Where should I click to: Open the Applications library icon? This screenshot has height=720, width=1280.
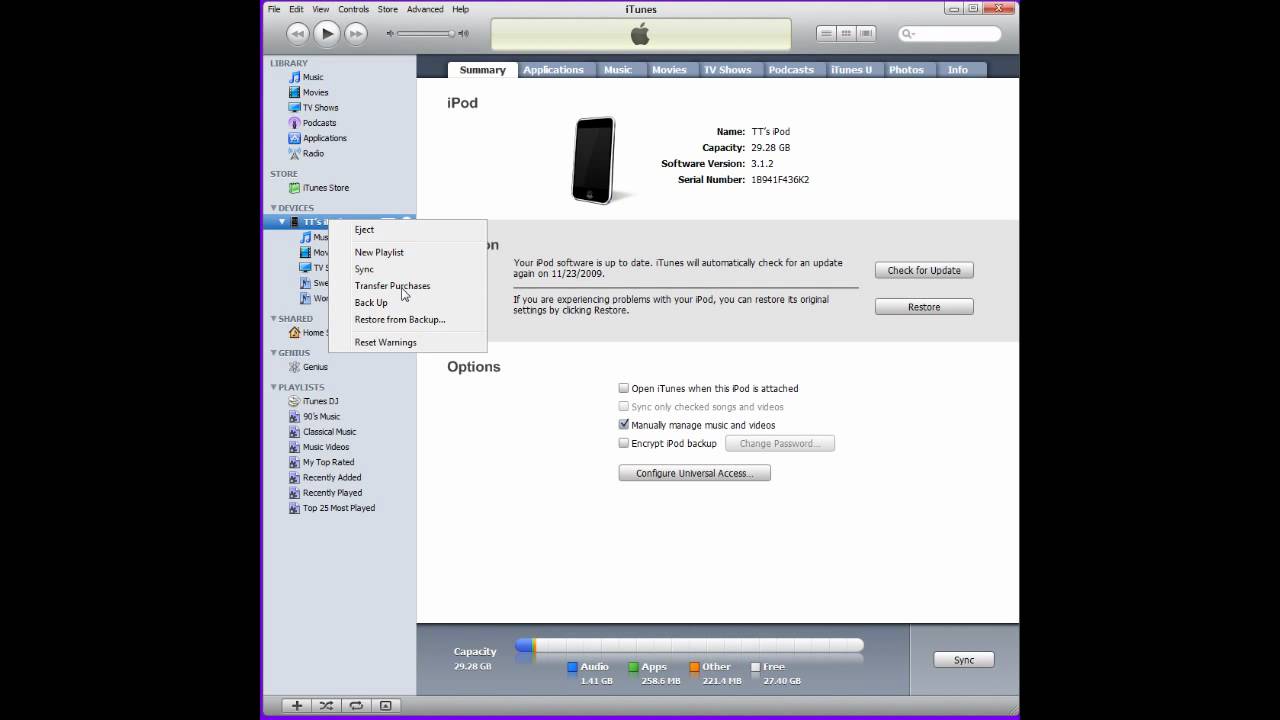(x=294, y=138)
